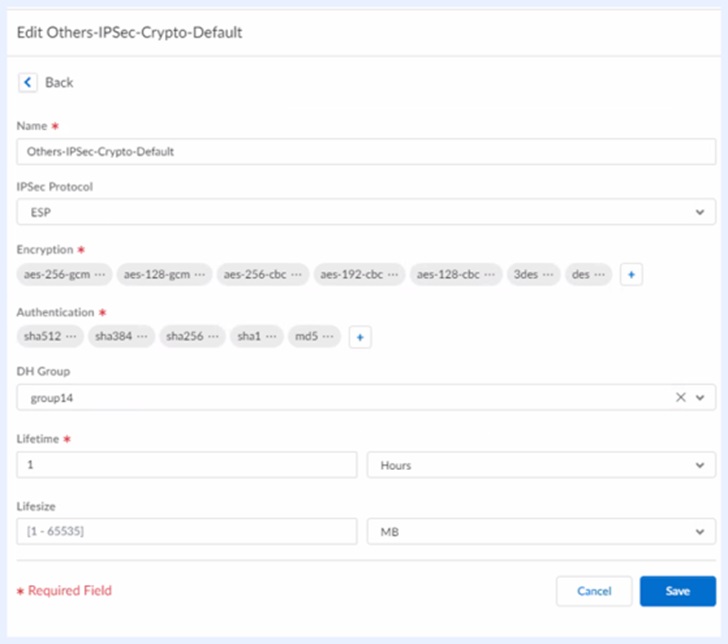728x644 pixels.
Task: Clear the group14 DH Group selection
Action: click(681, 397)
